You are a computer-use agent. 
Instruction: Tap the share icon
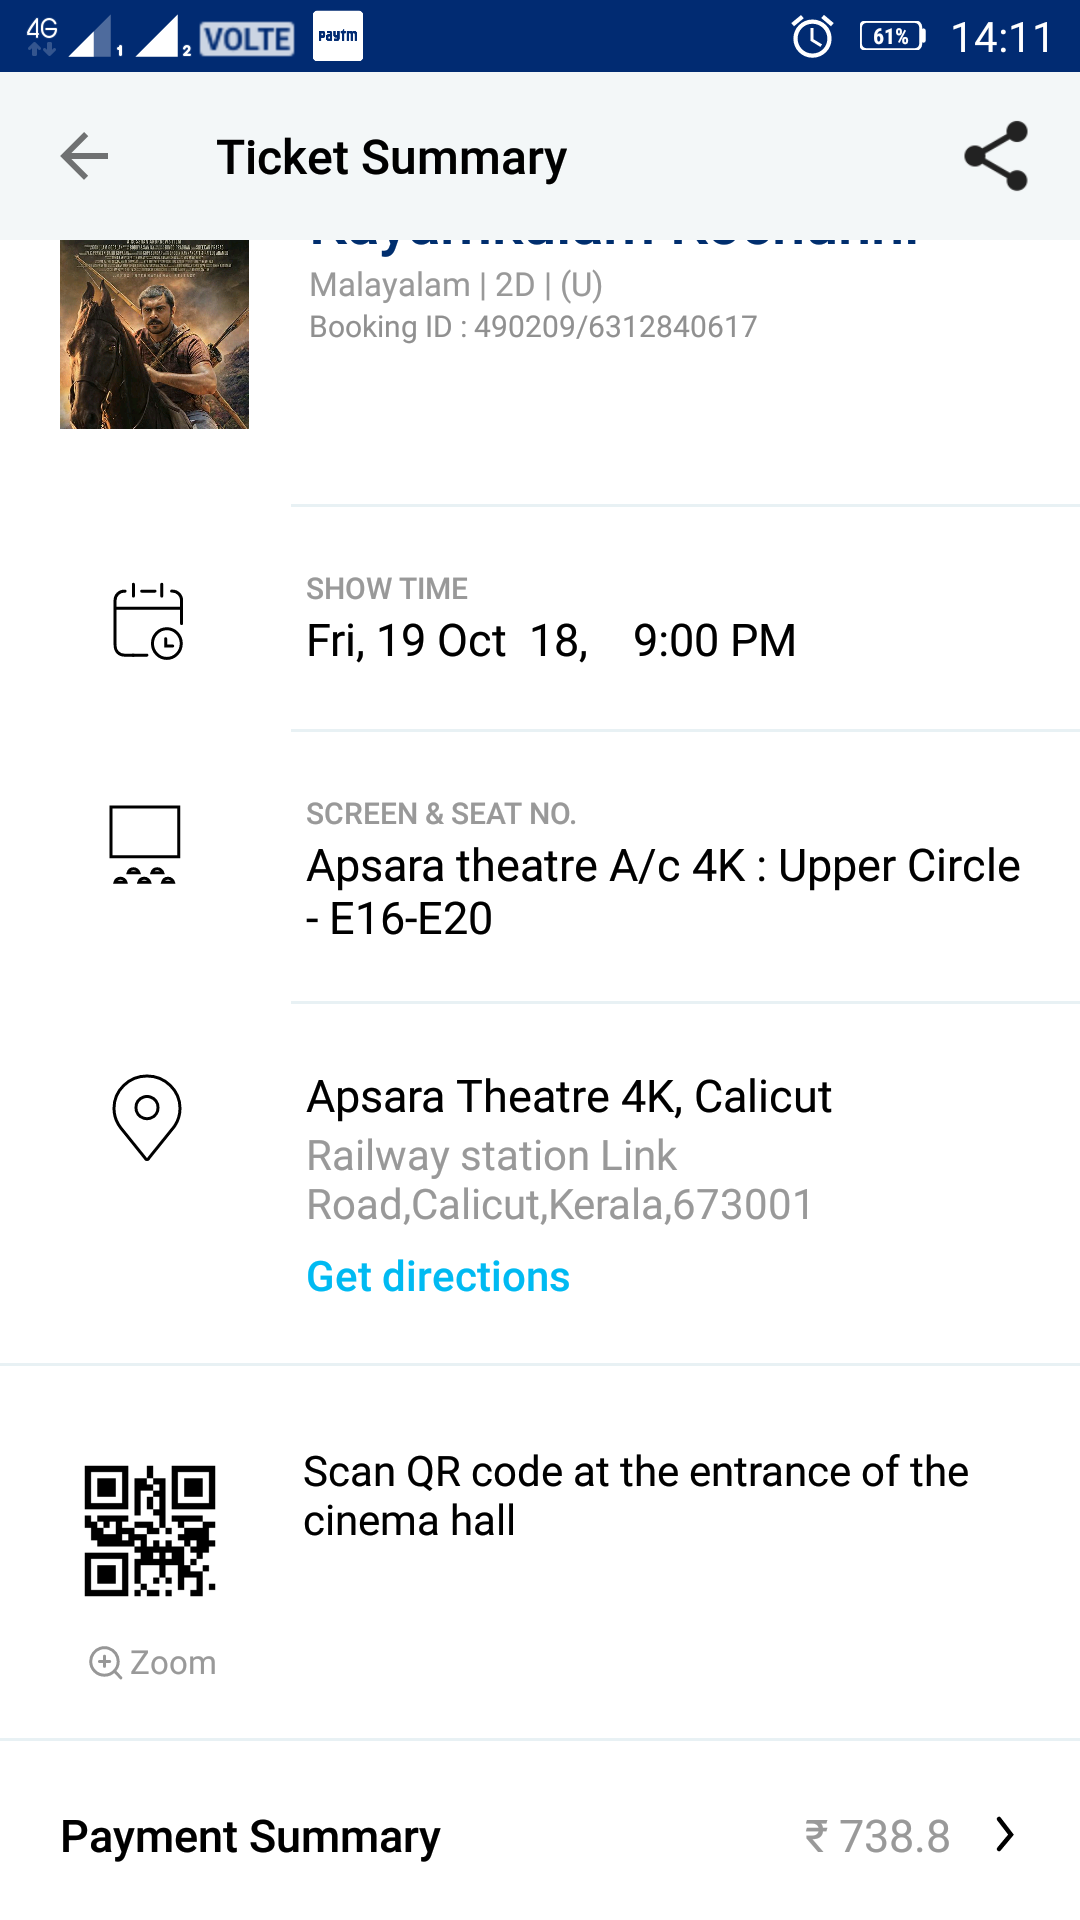click(996, 156)
